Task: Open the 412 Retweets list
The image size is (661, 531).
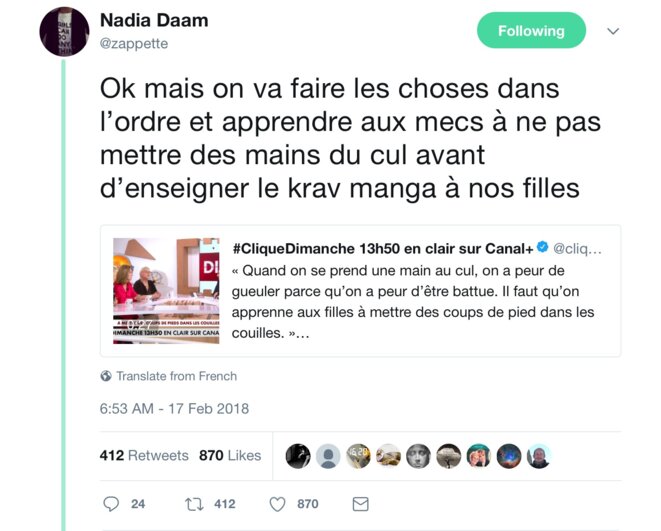Action: (144, 456)
